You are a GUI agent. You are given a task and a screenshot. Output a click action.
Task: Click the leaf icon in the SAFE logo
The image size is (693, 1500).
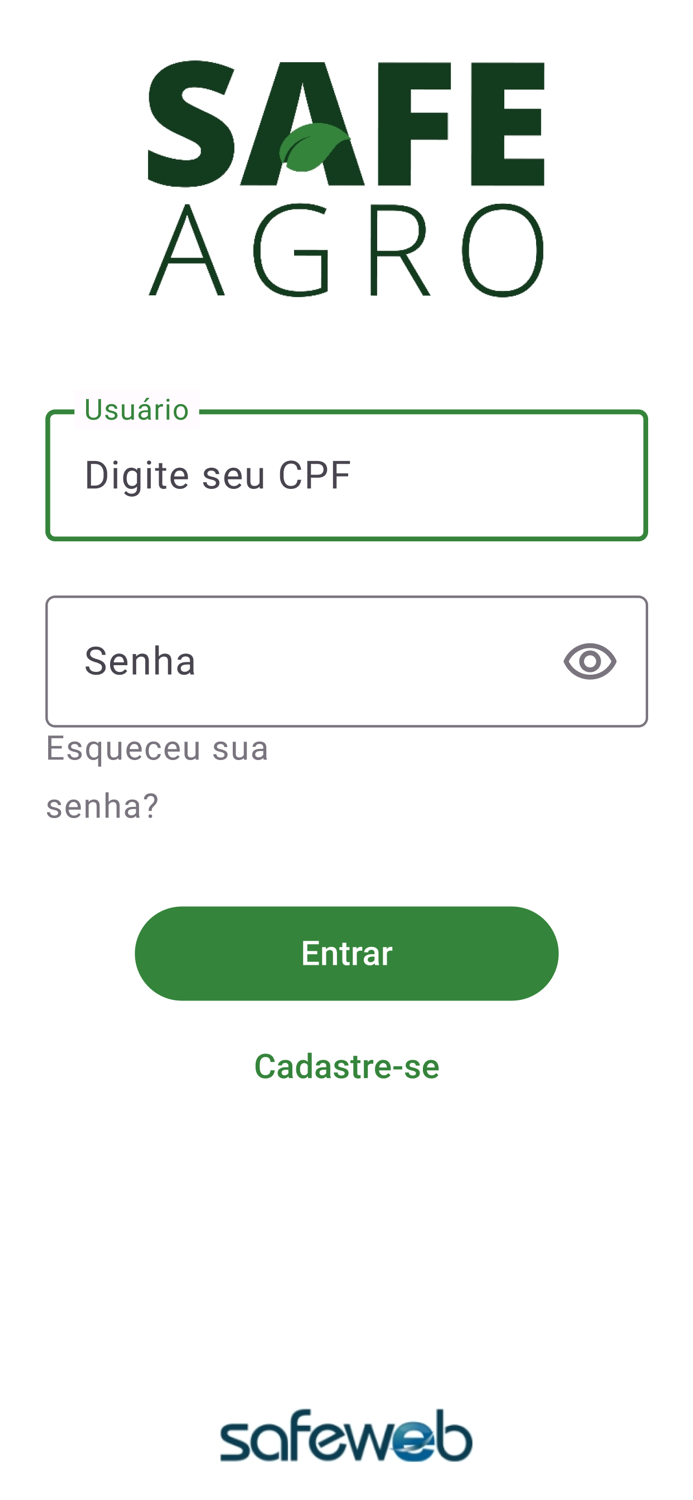click(313, 148)
